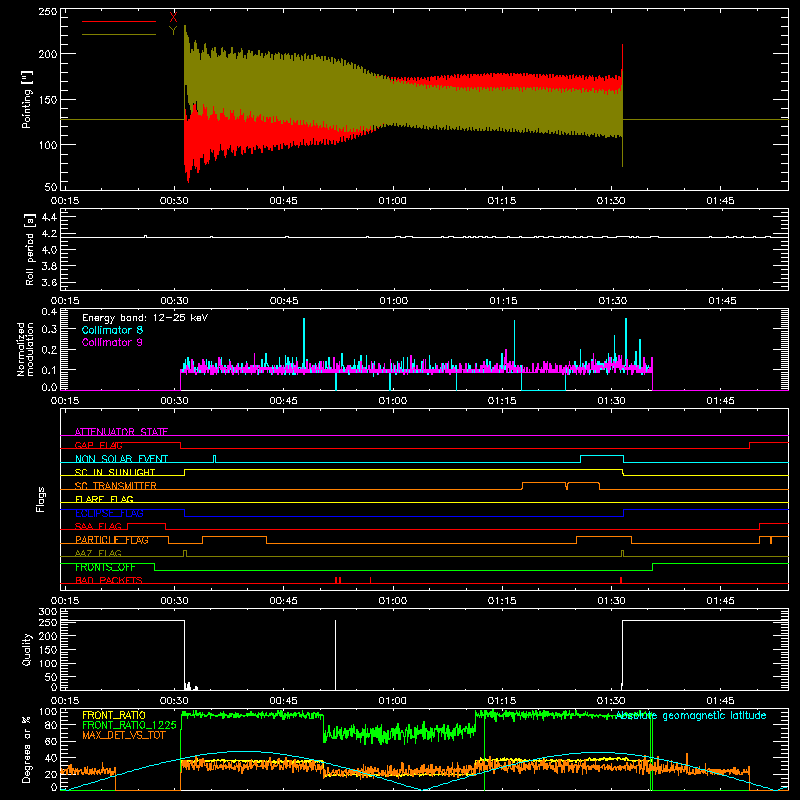
Task: Click 00:30 time label under Roll period plot
Action: tap(174, 301)
